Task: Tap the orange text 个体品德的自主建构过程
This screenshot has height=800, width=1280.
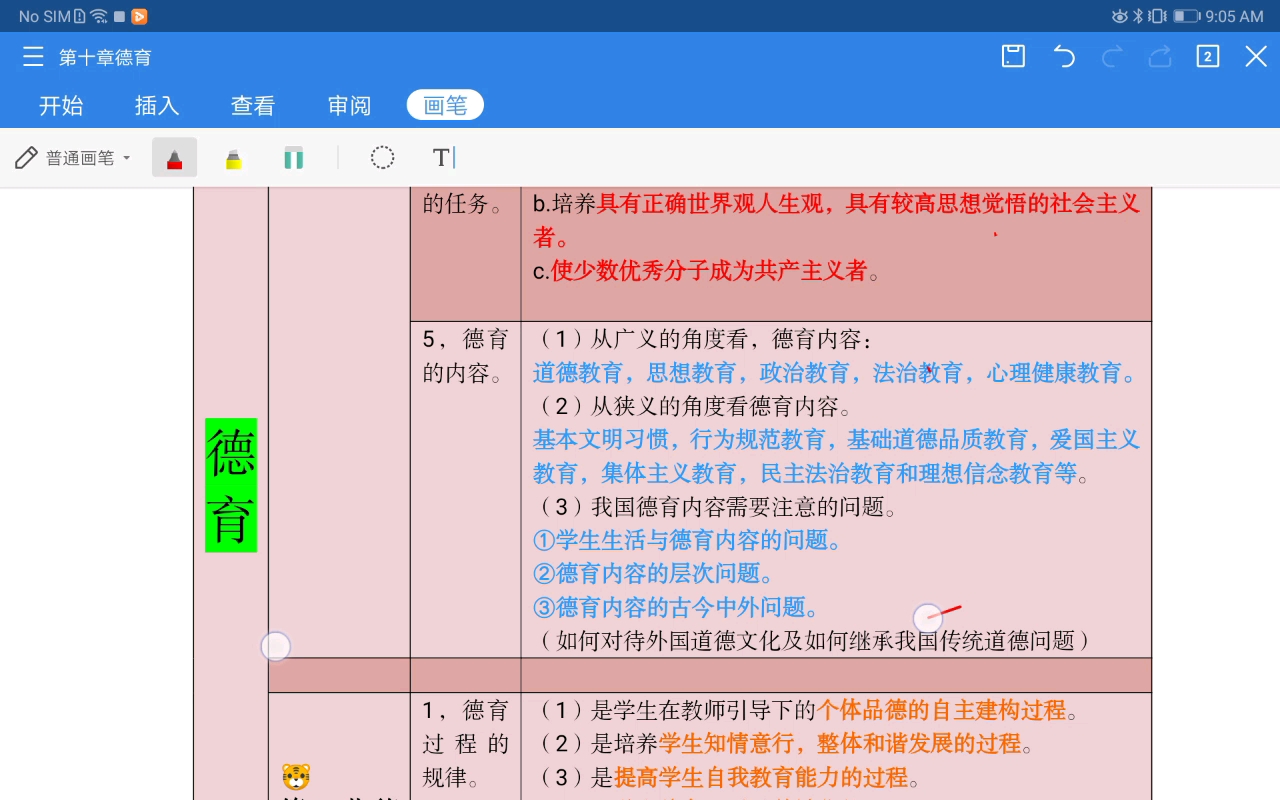Action: coord(942,710)
